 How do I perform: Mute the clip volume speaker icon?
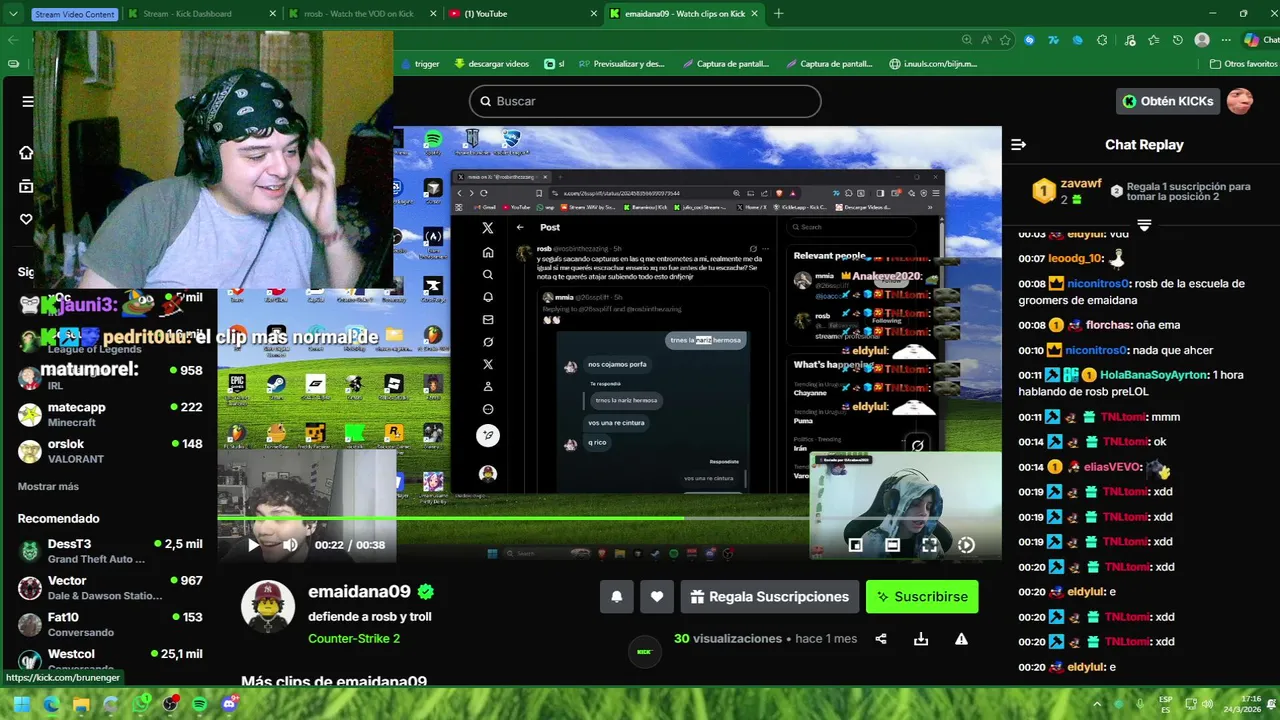point(290,545)
